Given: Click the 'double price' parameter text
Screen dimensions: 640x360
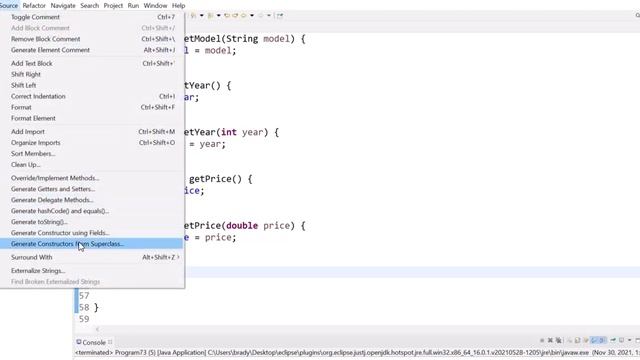Looking at the screenshot, I should click(x=258, y=226).
